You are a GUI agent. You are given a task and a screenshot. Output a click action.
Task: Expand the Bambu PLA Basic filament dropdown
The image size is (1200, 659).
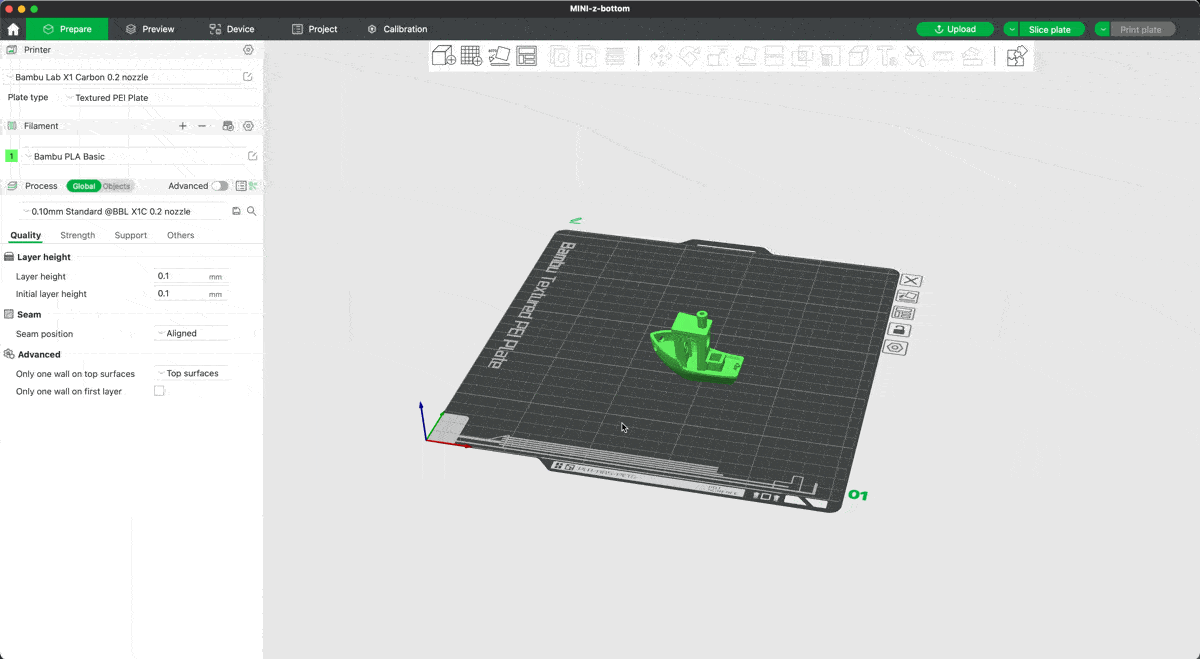coord(135,156)
